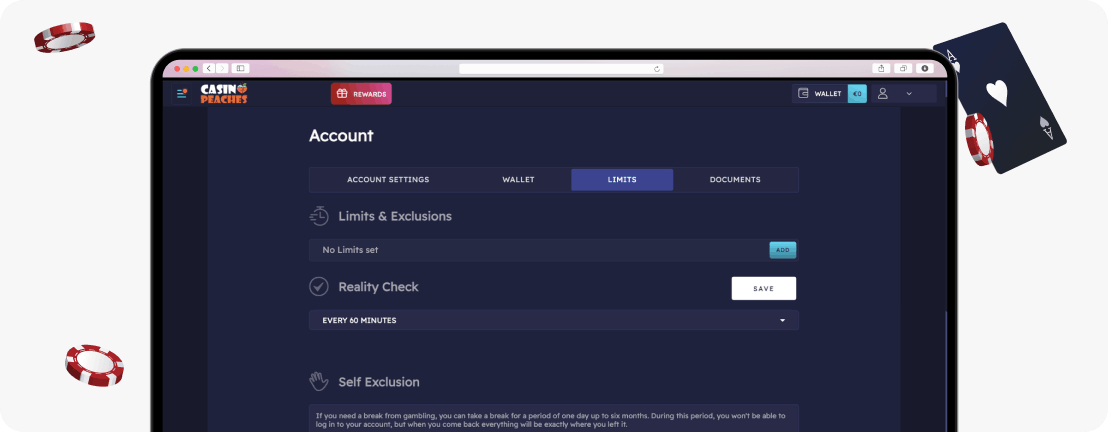The image size is (1108, 432).
Task: Open the hamburger side menu
Action: [182, 93]
